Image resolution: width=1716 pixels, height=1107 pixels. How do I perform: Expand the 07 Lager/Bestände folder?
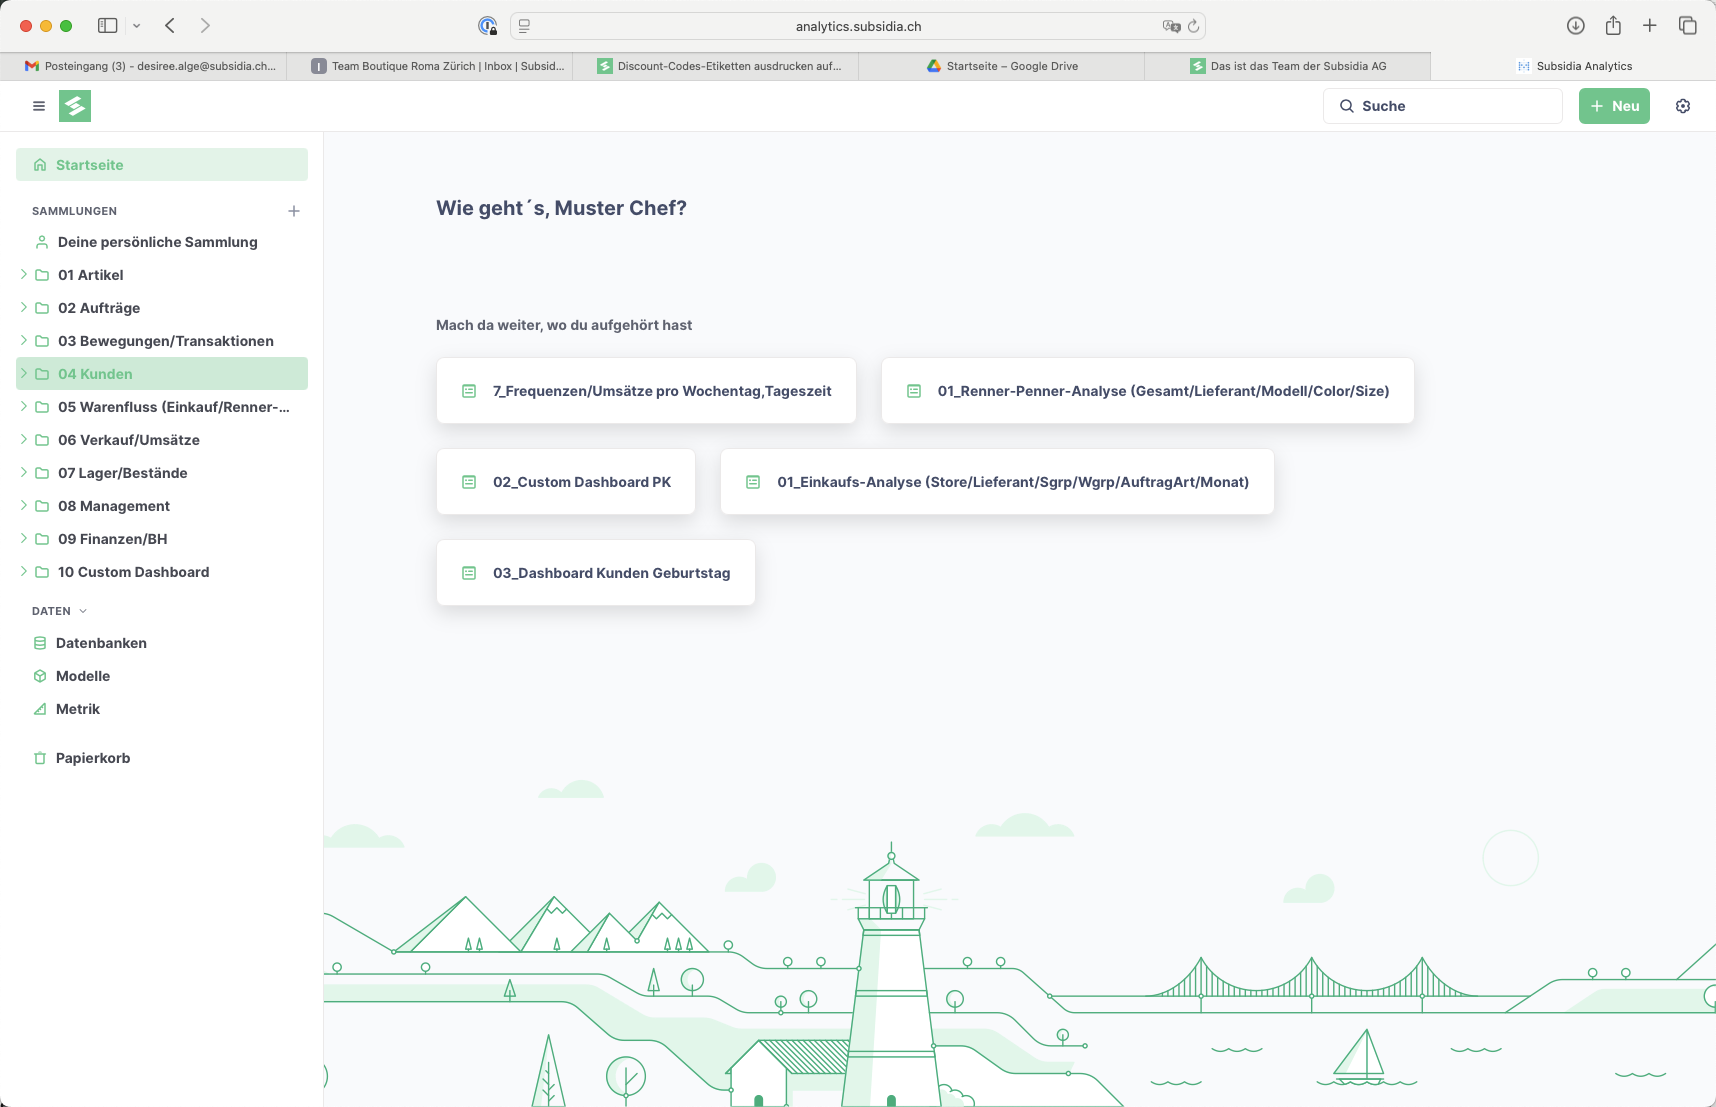coord(24,472)
